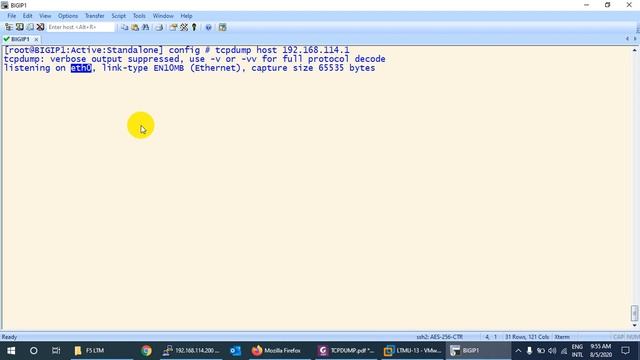Image resolution: width=640 pixels, height=360 pixels.
Task: Click the ENG INTL language indicator
Action: (577, 351)
